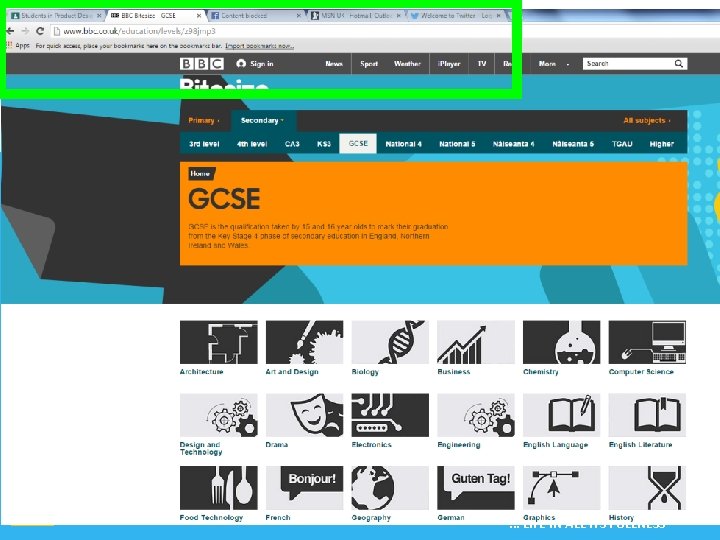Open the BBC iPlayer link
The width and height of the screenshot is (720, 540).
(449, 64)
